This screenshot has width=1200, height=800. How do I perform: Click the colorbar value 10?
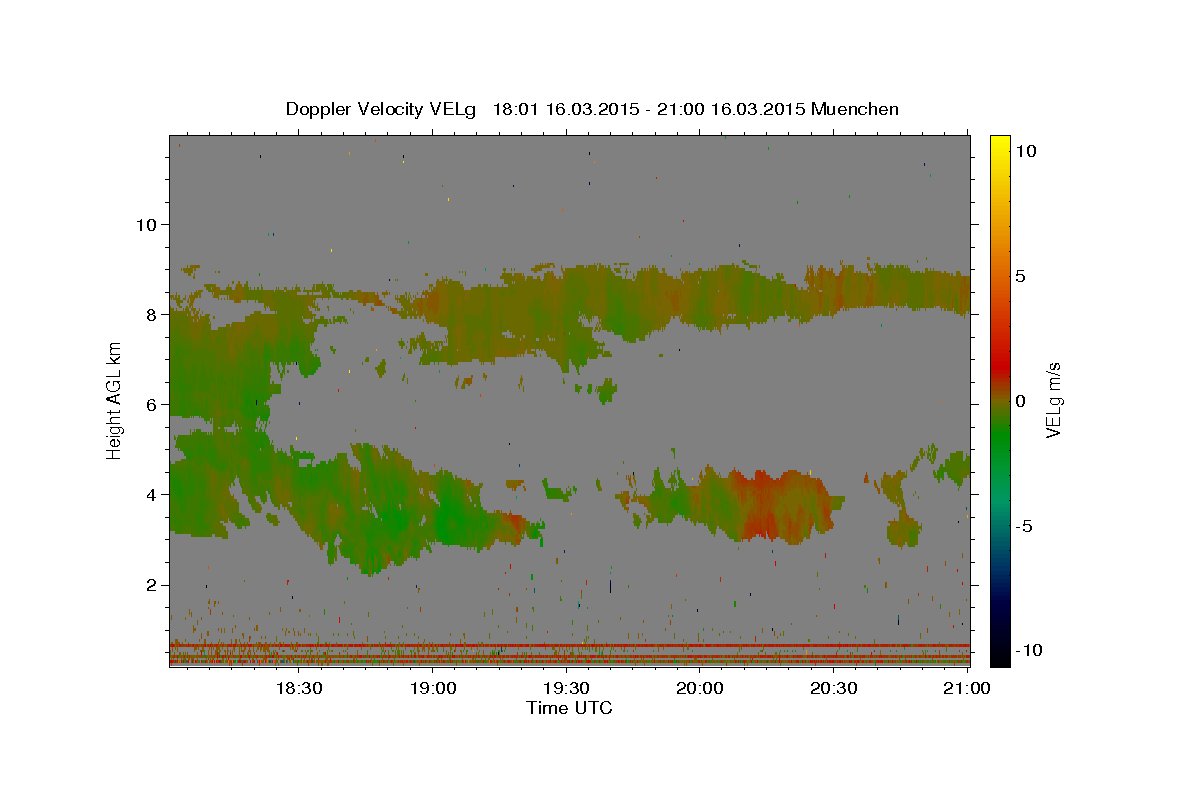(1025, 150)
